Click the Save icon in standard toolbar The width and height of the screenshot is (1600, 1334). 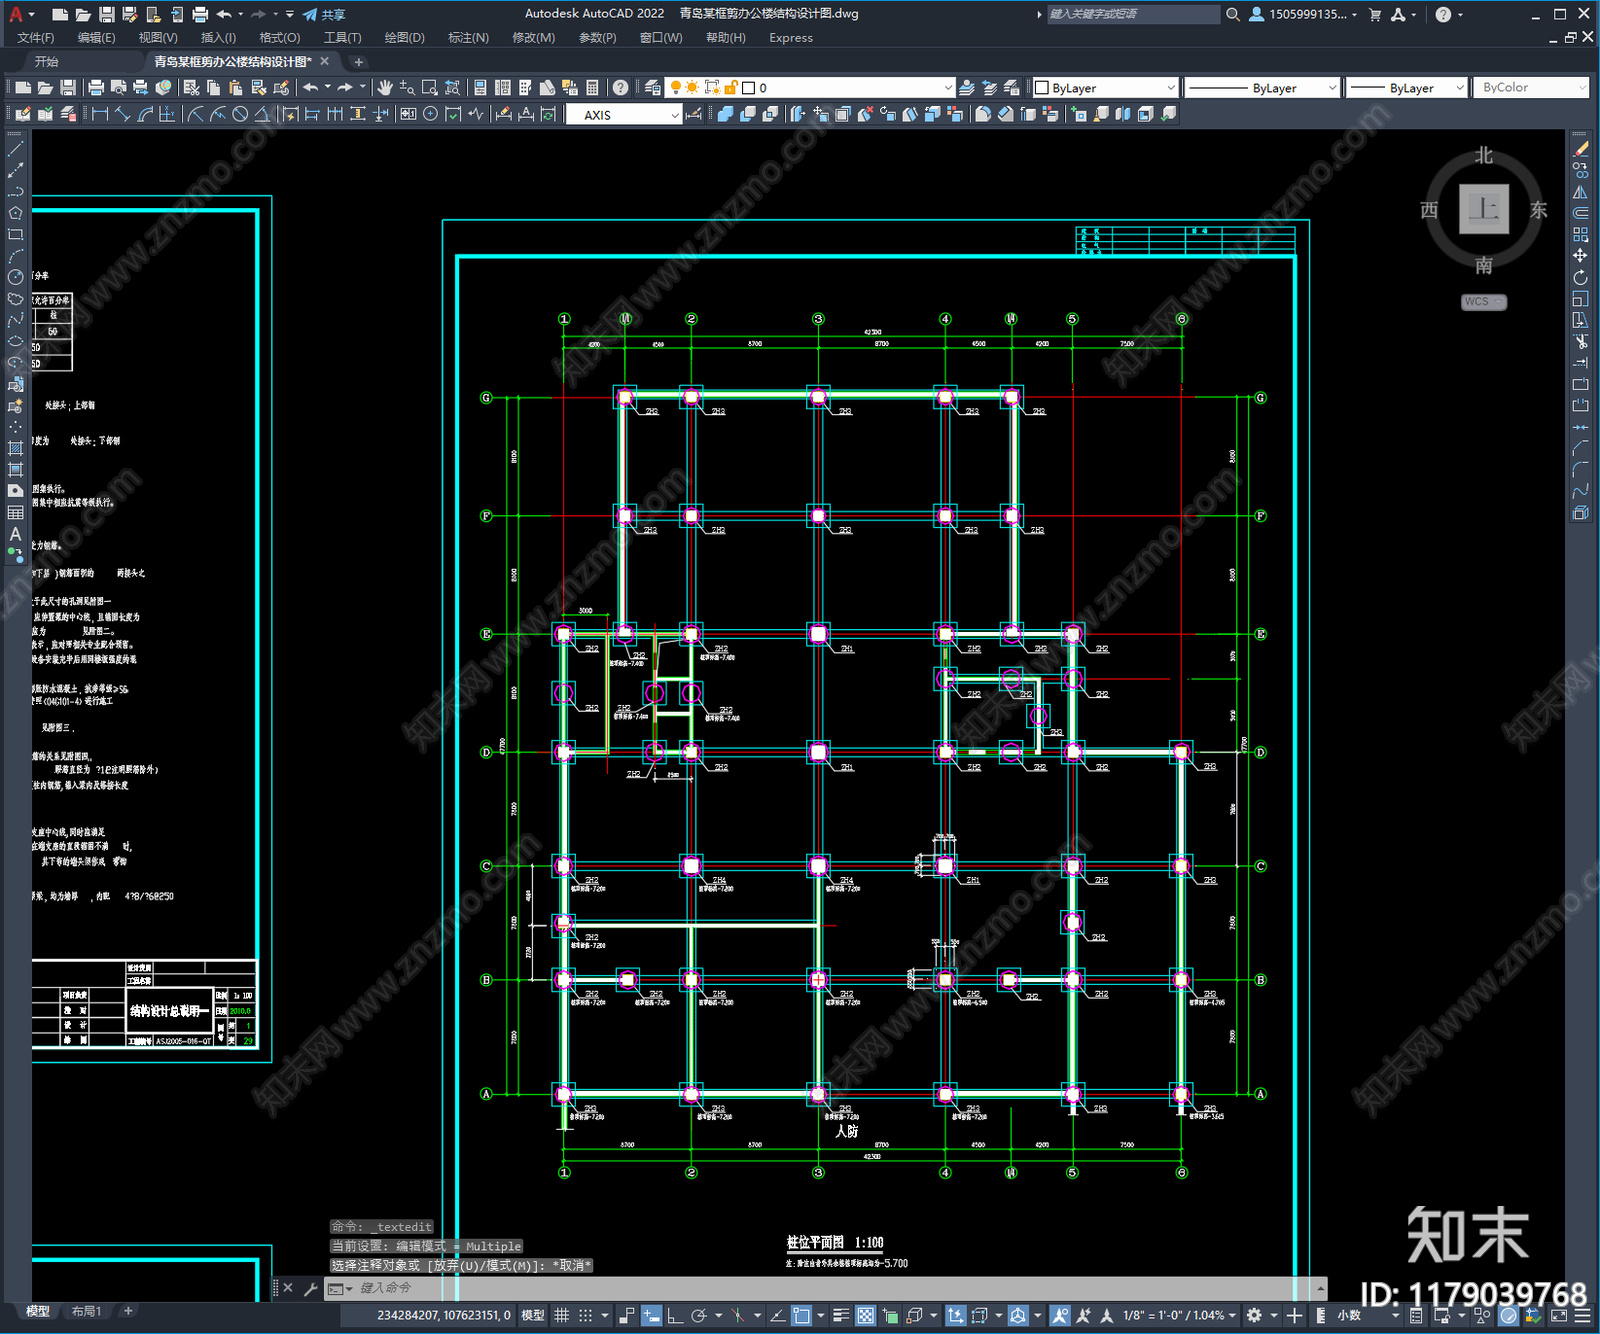67,88
